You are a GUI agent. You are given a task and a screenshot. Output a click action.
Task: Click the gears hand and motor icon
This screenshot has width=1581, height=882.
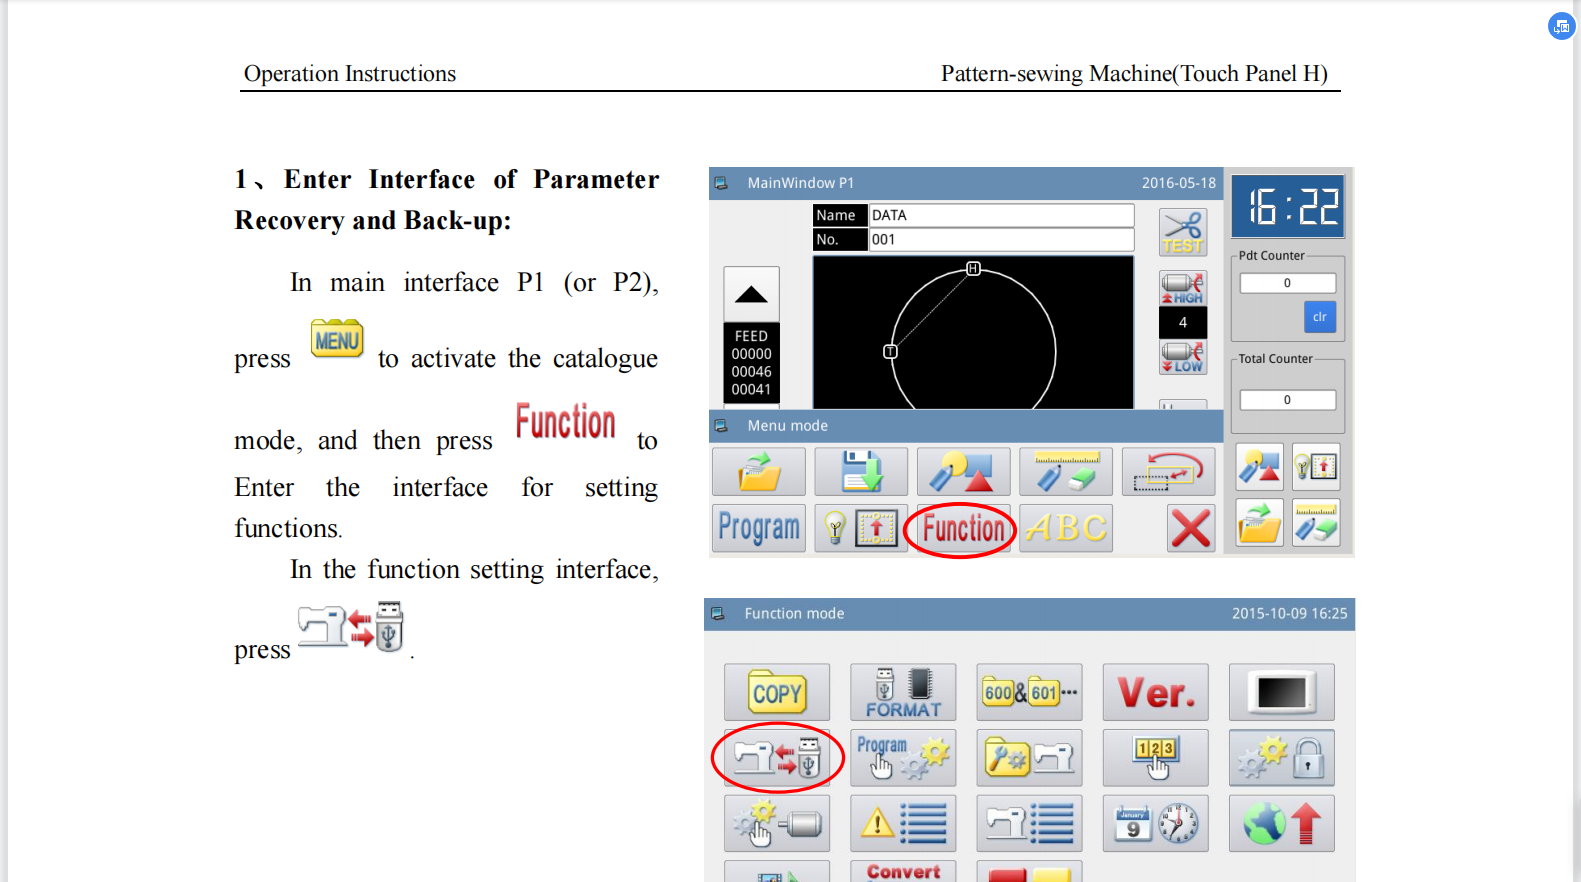[777, 823]
